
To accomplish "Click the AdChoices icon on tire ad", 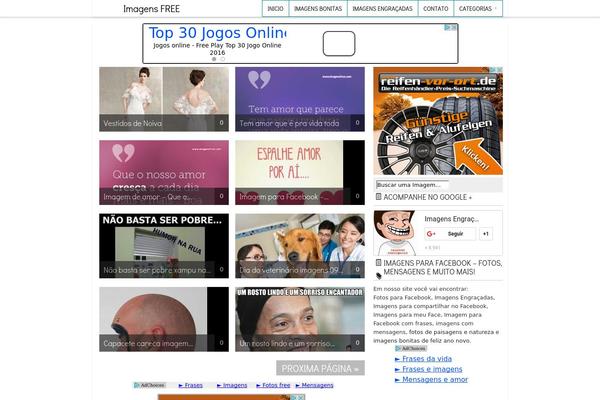I will 493,70.
